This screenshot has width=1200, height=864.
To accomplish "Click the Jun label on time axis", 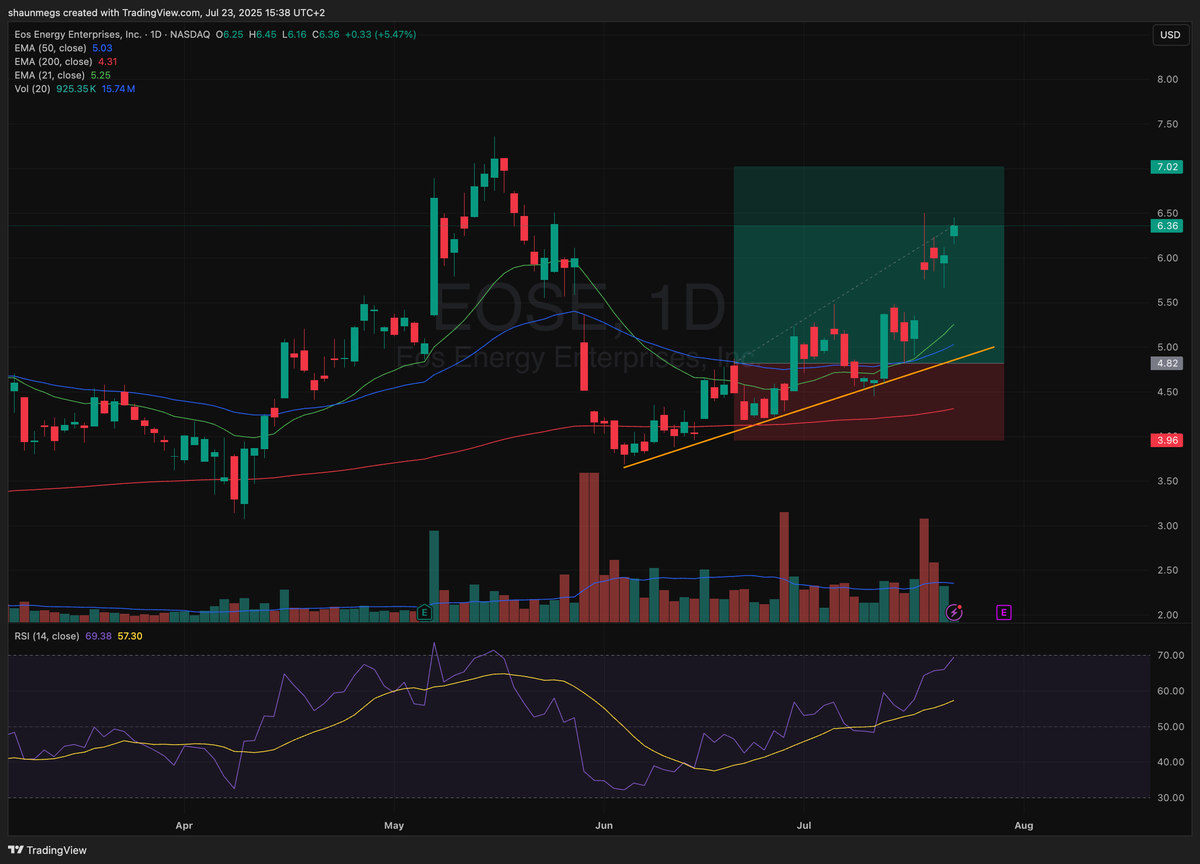I will click(x=604, y=826).
